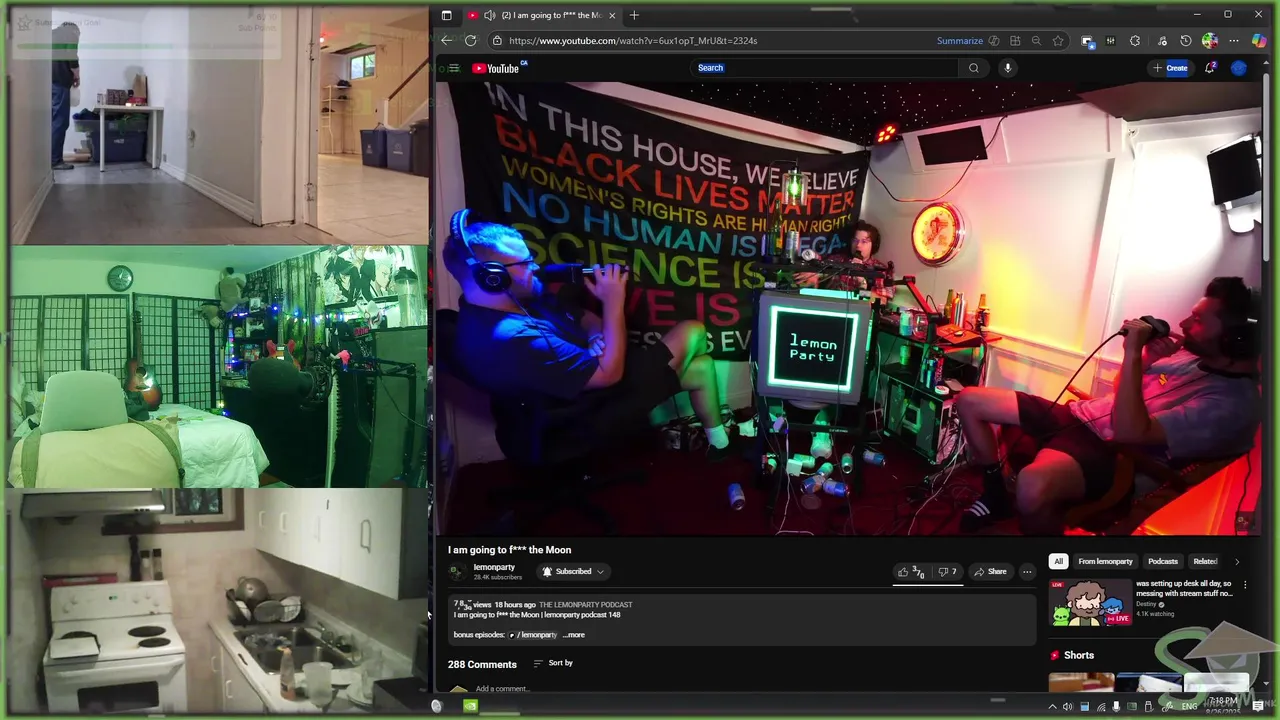Image resolution: width=1280 pixels, height=720 pixels.
Task: Open the media control music note icon
Action: tap(1161, 41)
